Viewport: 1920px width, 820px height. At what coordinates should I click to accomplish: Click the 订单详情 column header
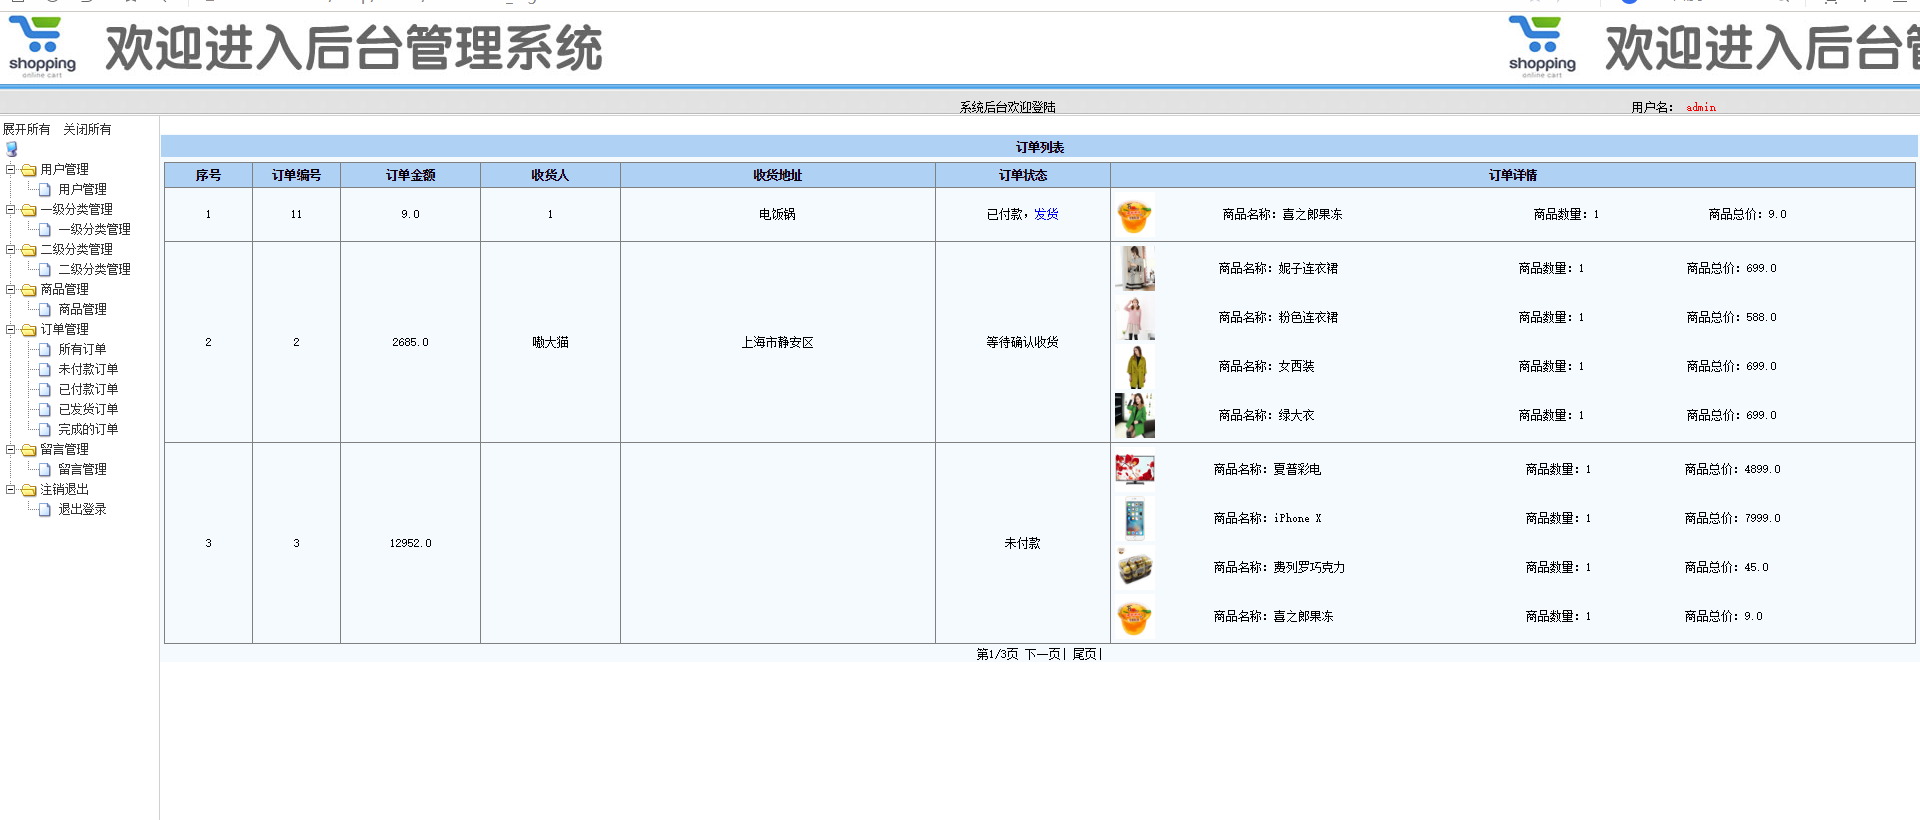tap(1512, 175)
